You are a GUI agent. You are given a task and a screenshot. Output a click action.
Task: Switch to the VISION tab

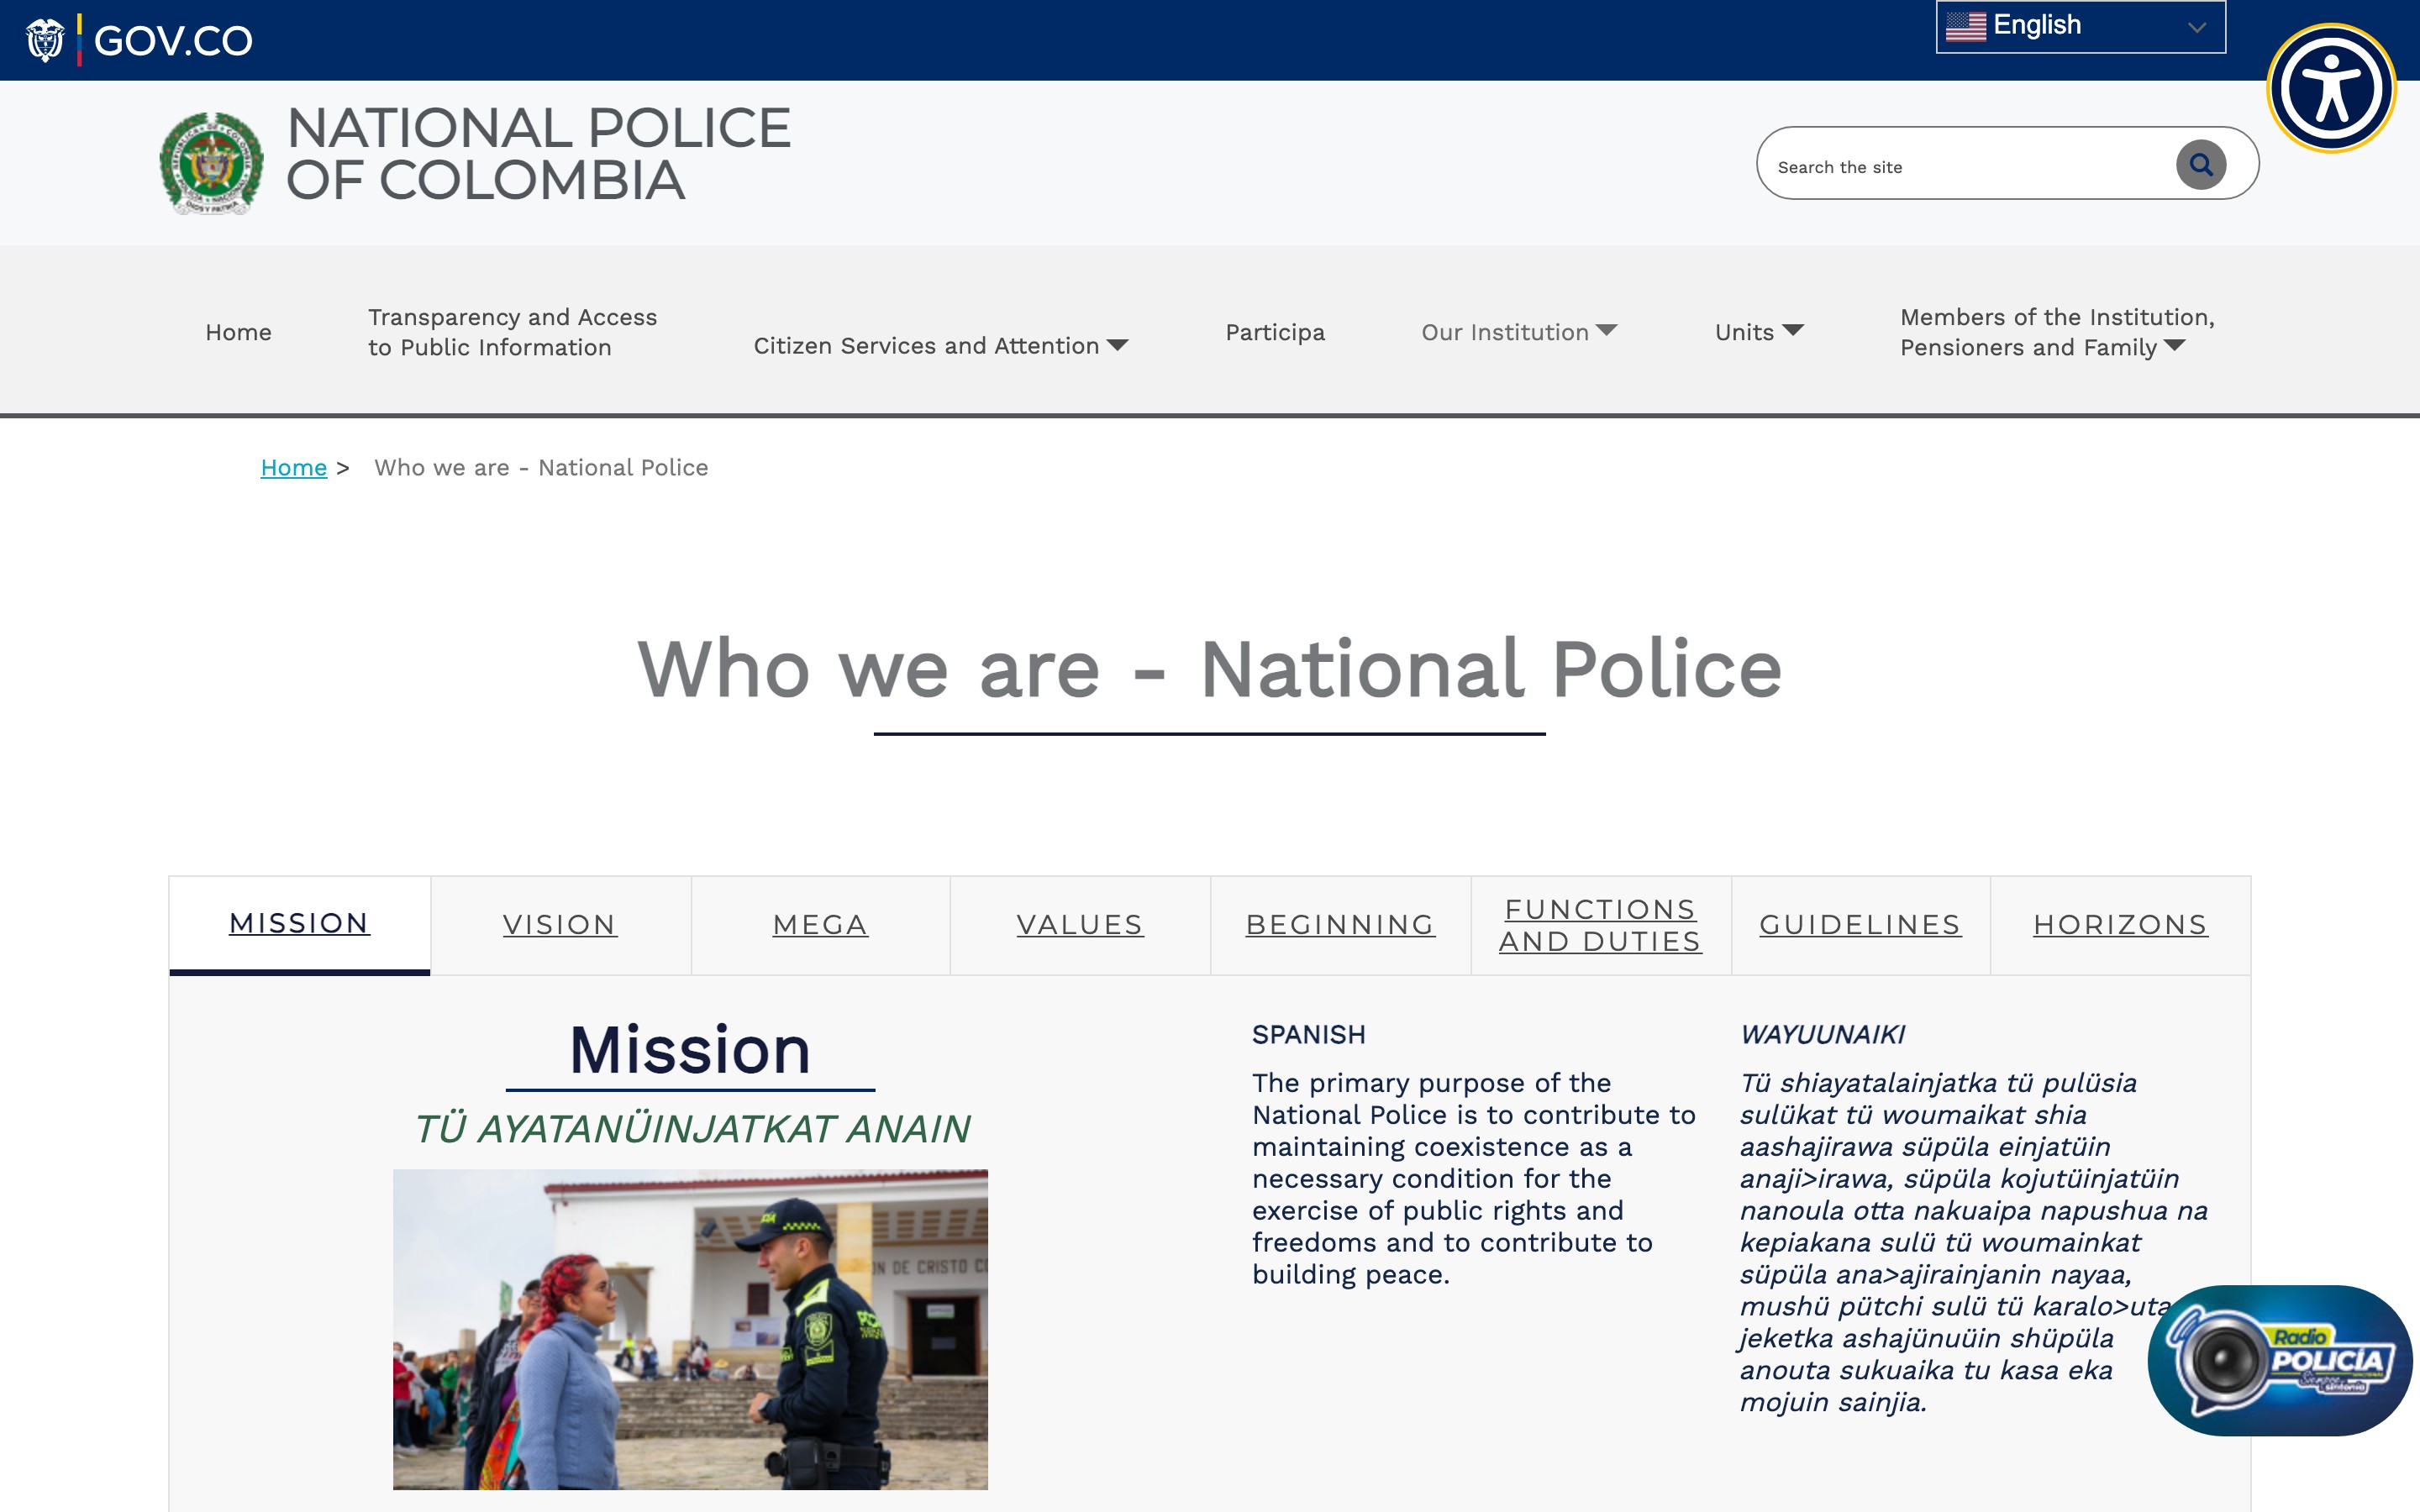[x=560, y=925]
